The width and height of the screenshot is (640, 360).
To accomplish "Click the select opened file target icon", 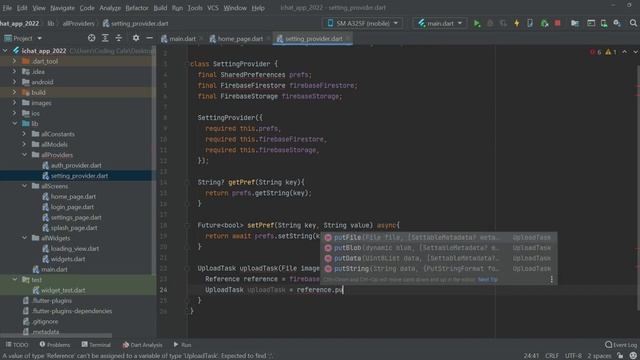I will pos(91,38).
